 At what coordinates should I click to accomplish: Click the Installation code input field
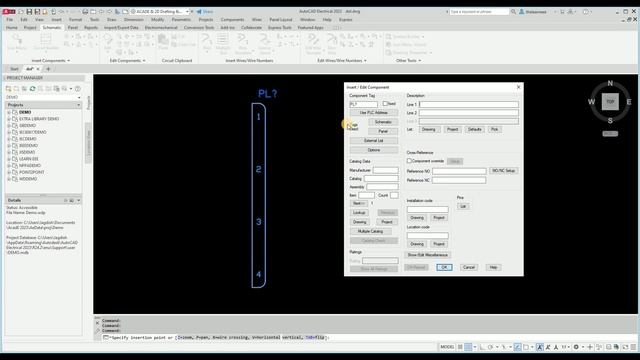click(427, 209)
